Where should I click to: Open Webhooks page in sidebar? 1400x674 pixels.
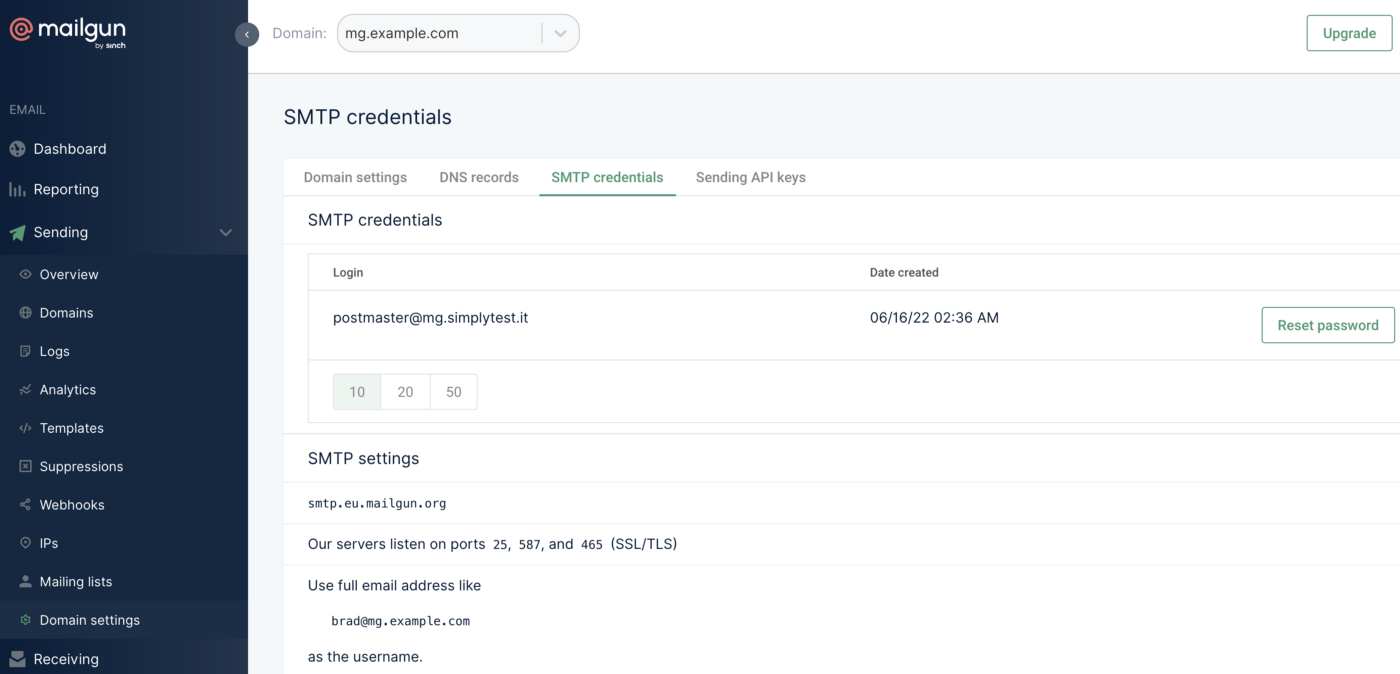coord(72,505)
